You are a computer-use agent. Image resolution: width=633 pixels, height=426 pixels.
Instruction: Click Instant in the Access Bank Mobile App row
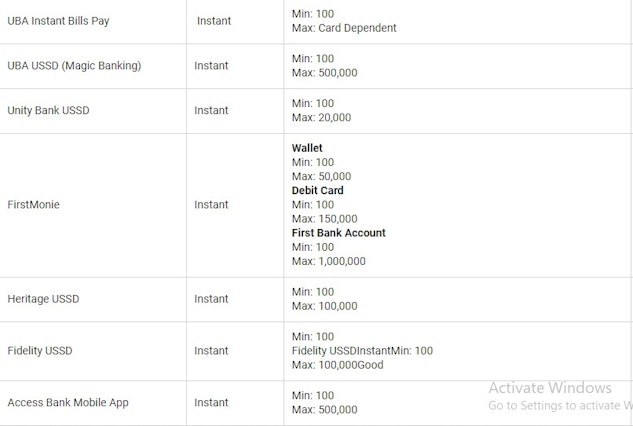(x=211, y=403)
